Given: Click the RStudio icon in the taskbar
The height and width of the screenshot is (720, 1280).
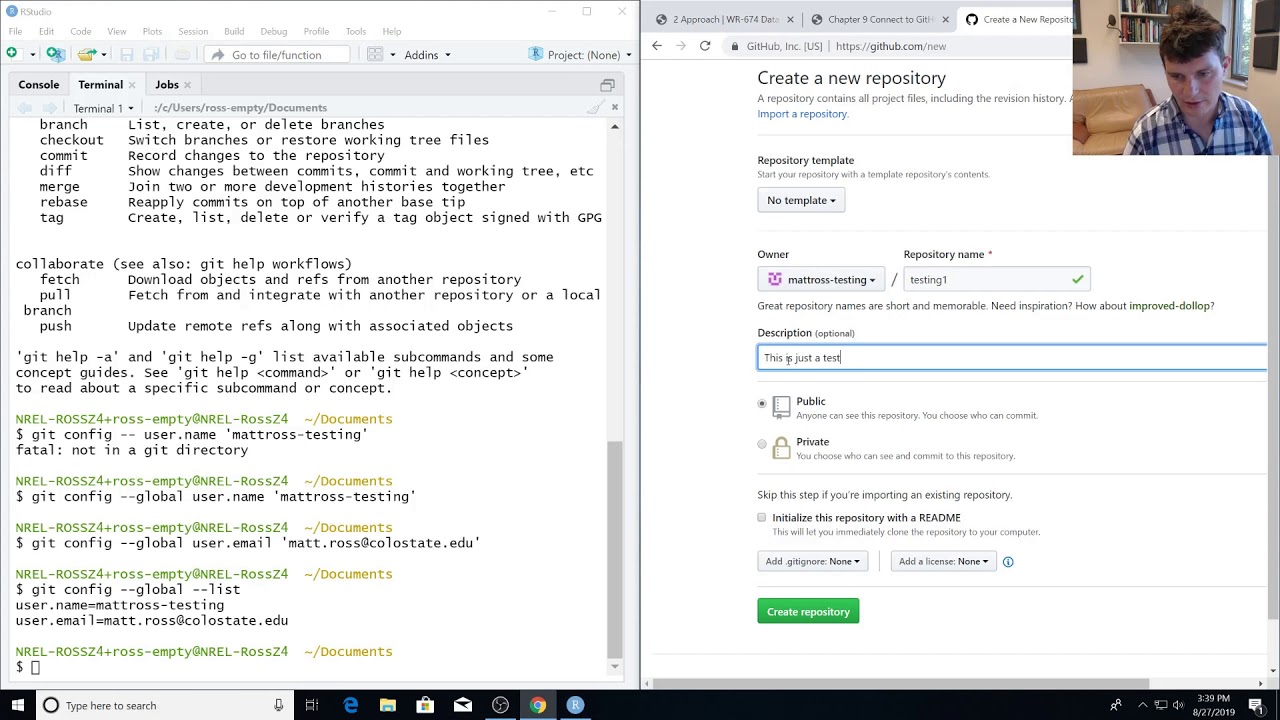Looking at the screenshot, I should tap(575, 705).
